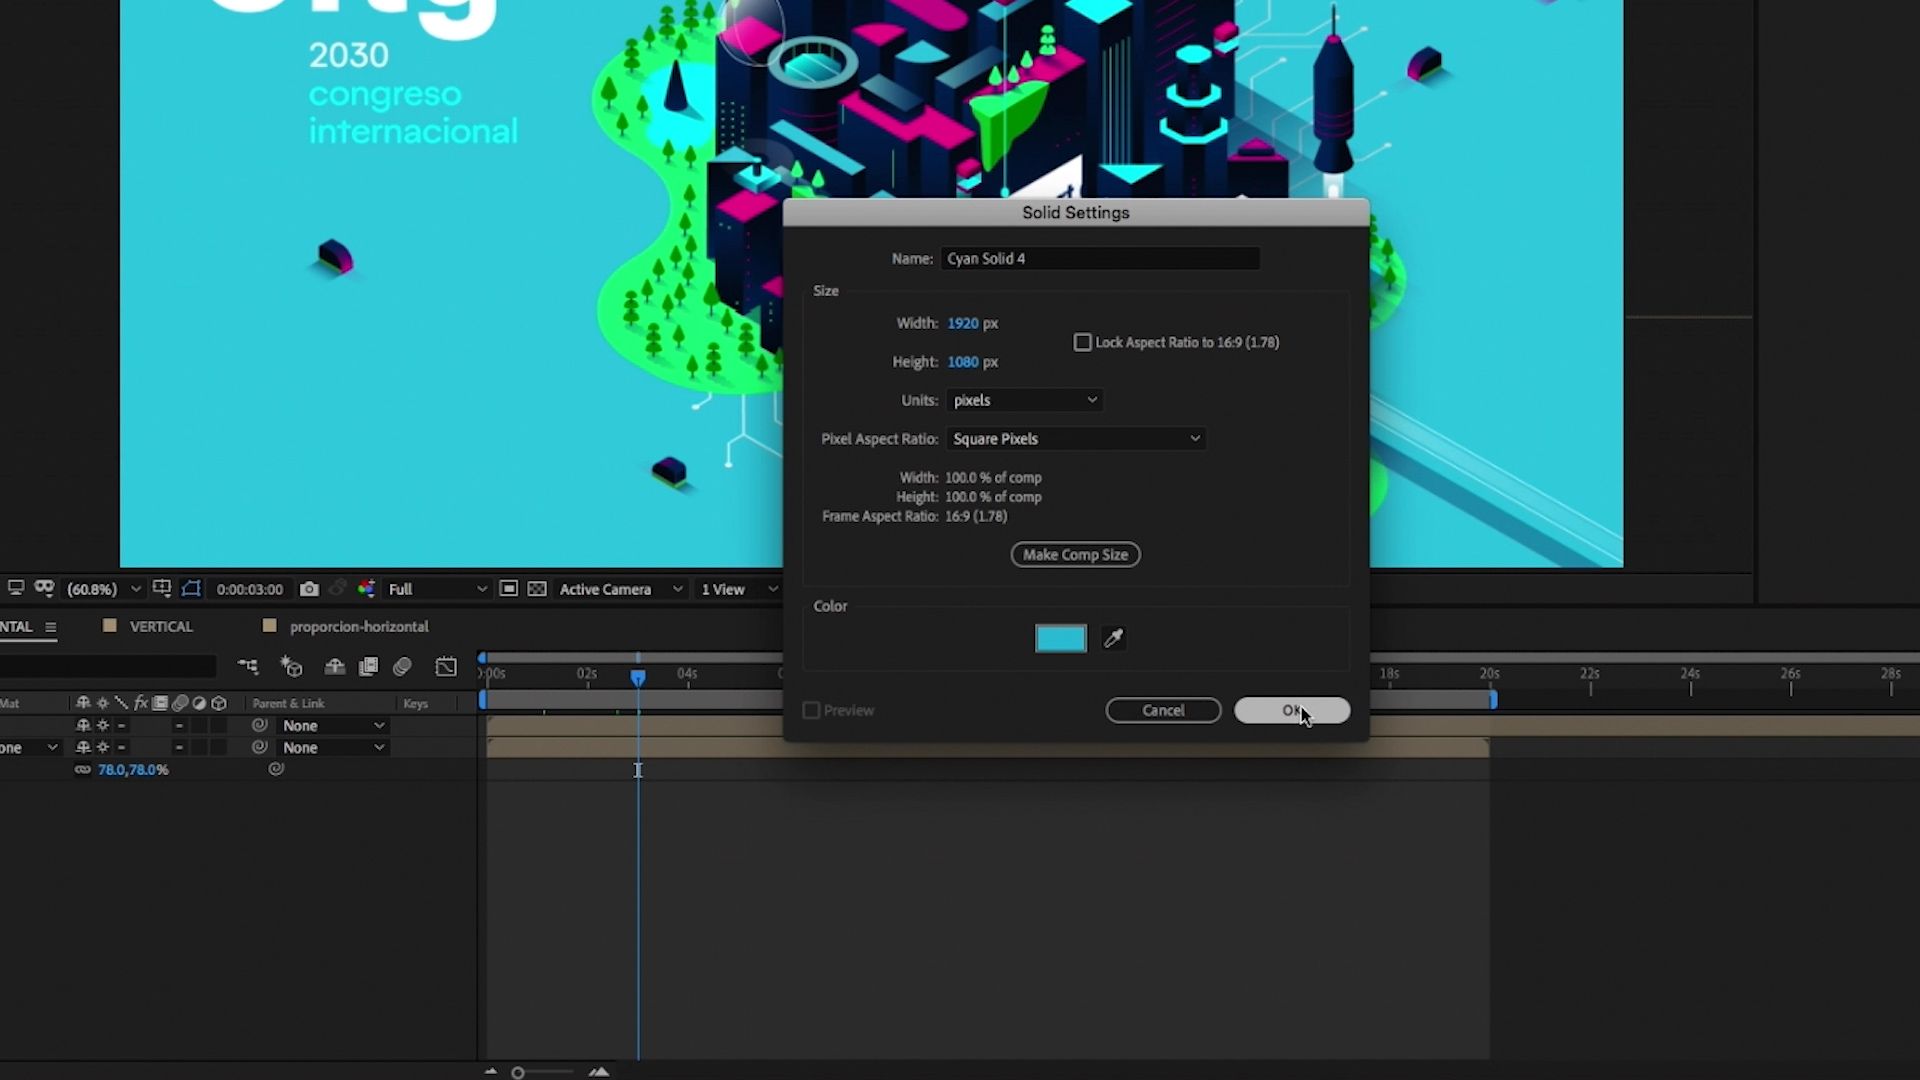Image resolution: width=1920 pixels, height=1080 pixels.
Task: Click parent pick whip of first layer
Action: (260, 725)
